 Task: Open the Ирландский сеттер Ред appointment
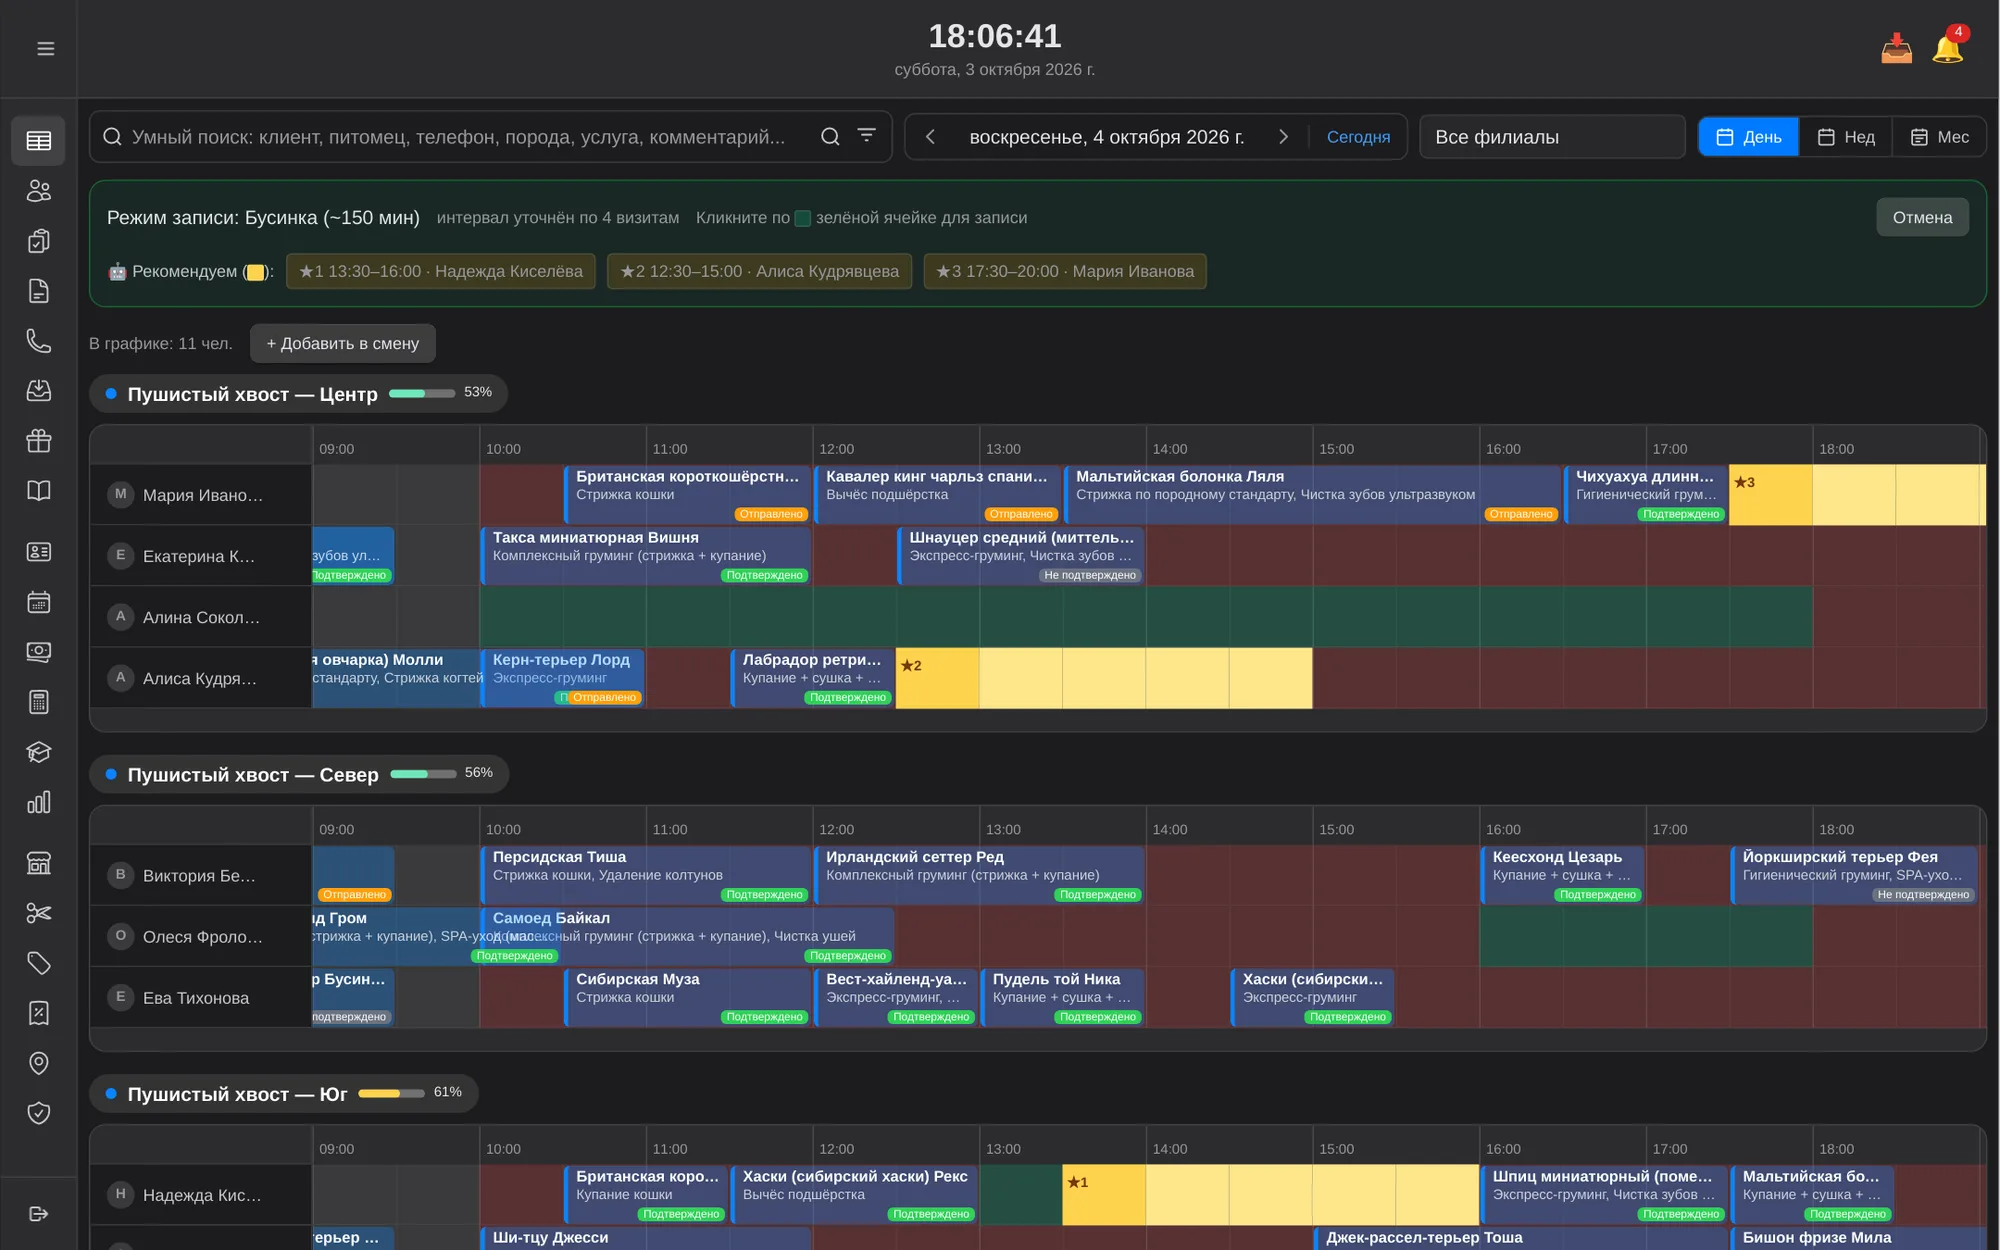979,876
